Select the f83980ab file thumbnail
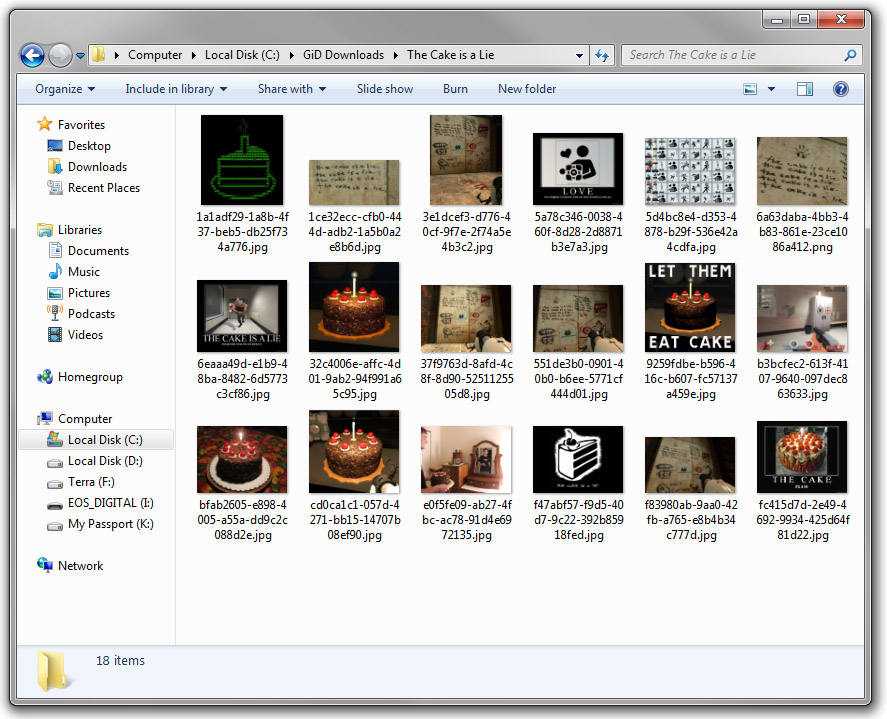The height and width of the screenshot is (719, 887). click(690, 465)
